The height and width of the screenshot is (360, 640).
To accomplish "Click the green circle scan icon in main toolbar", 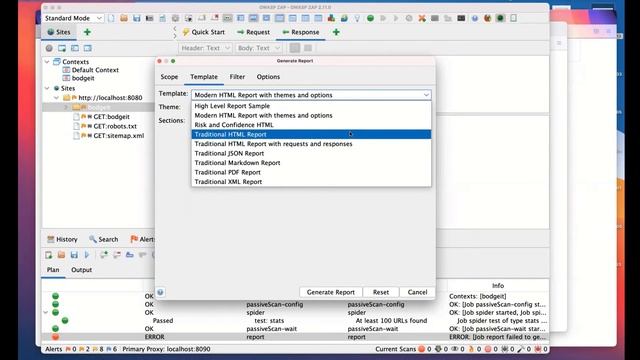I will pos(370,18).
